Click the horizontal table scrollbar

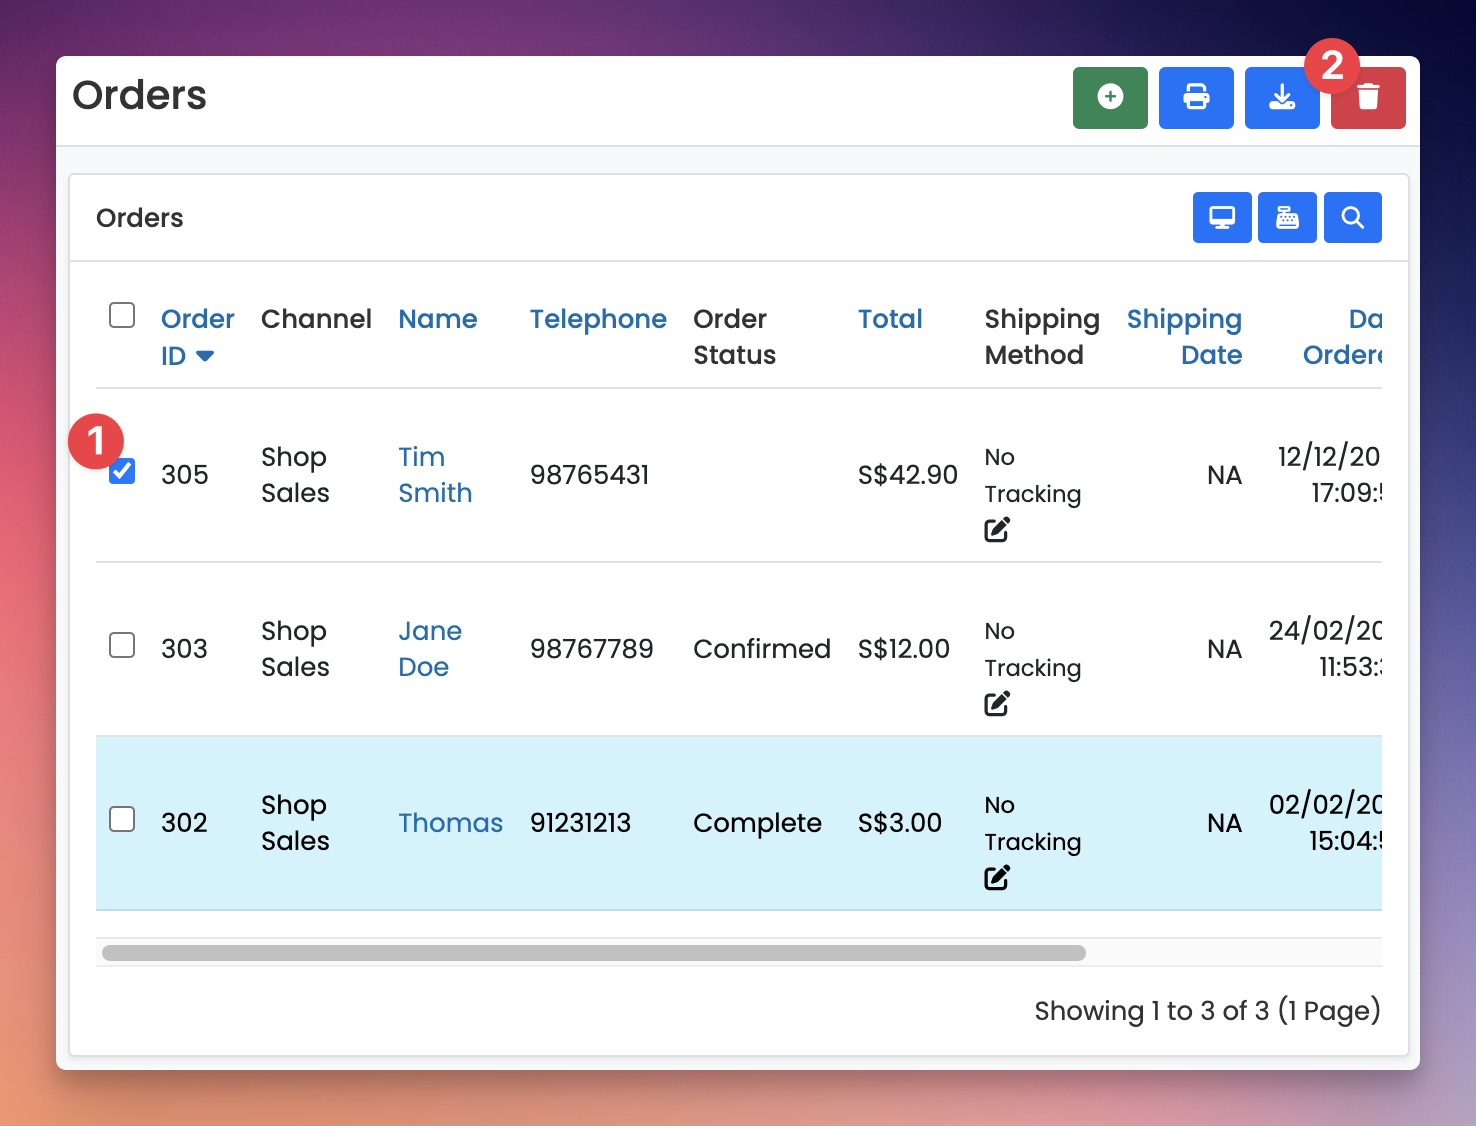pos(594,953)
